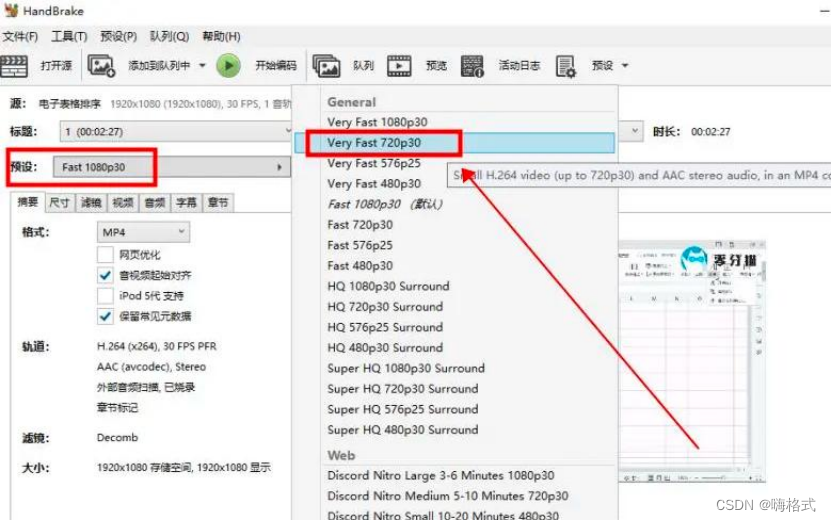Open the Activity Log icon
Viewport: 831px width, 521px height.
[472, 66]
